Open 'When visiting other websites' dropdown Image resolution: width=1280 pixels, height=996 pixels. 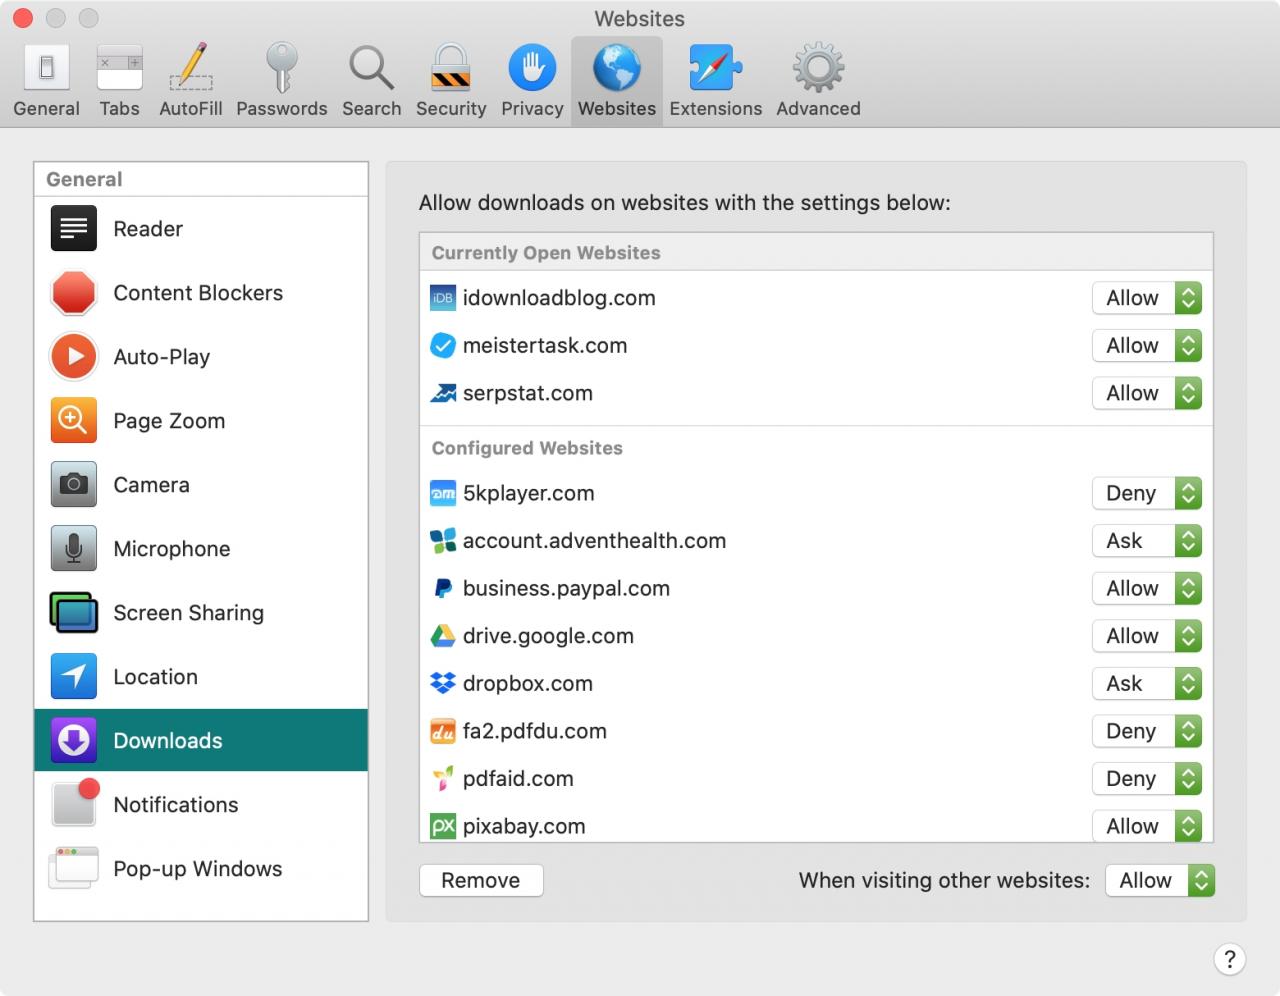point(1160,880)
